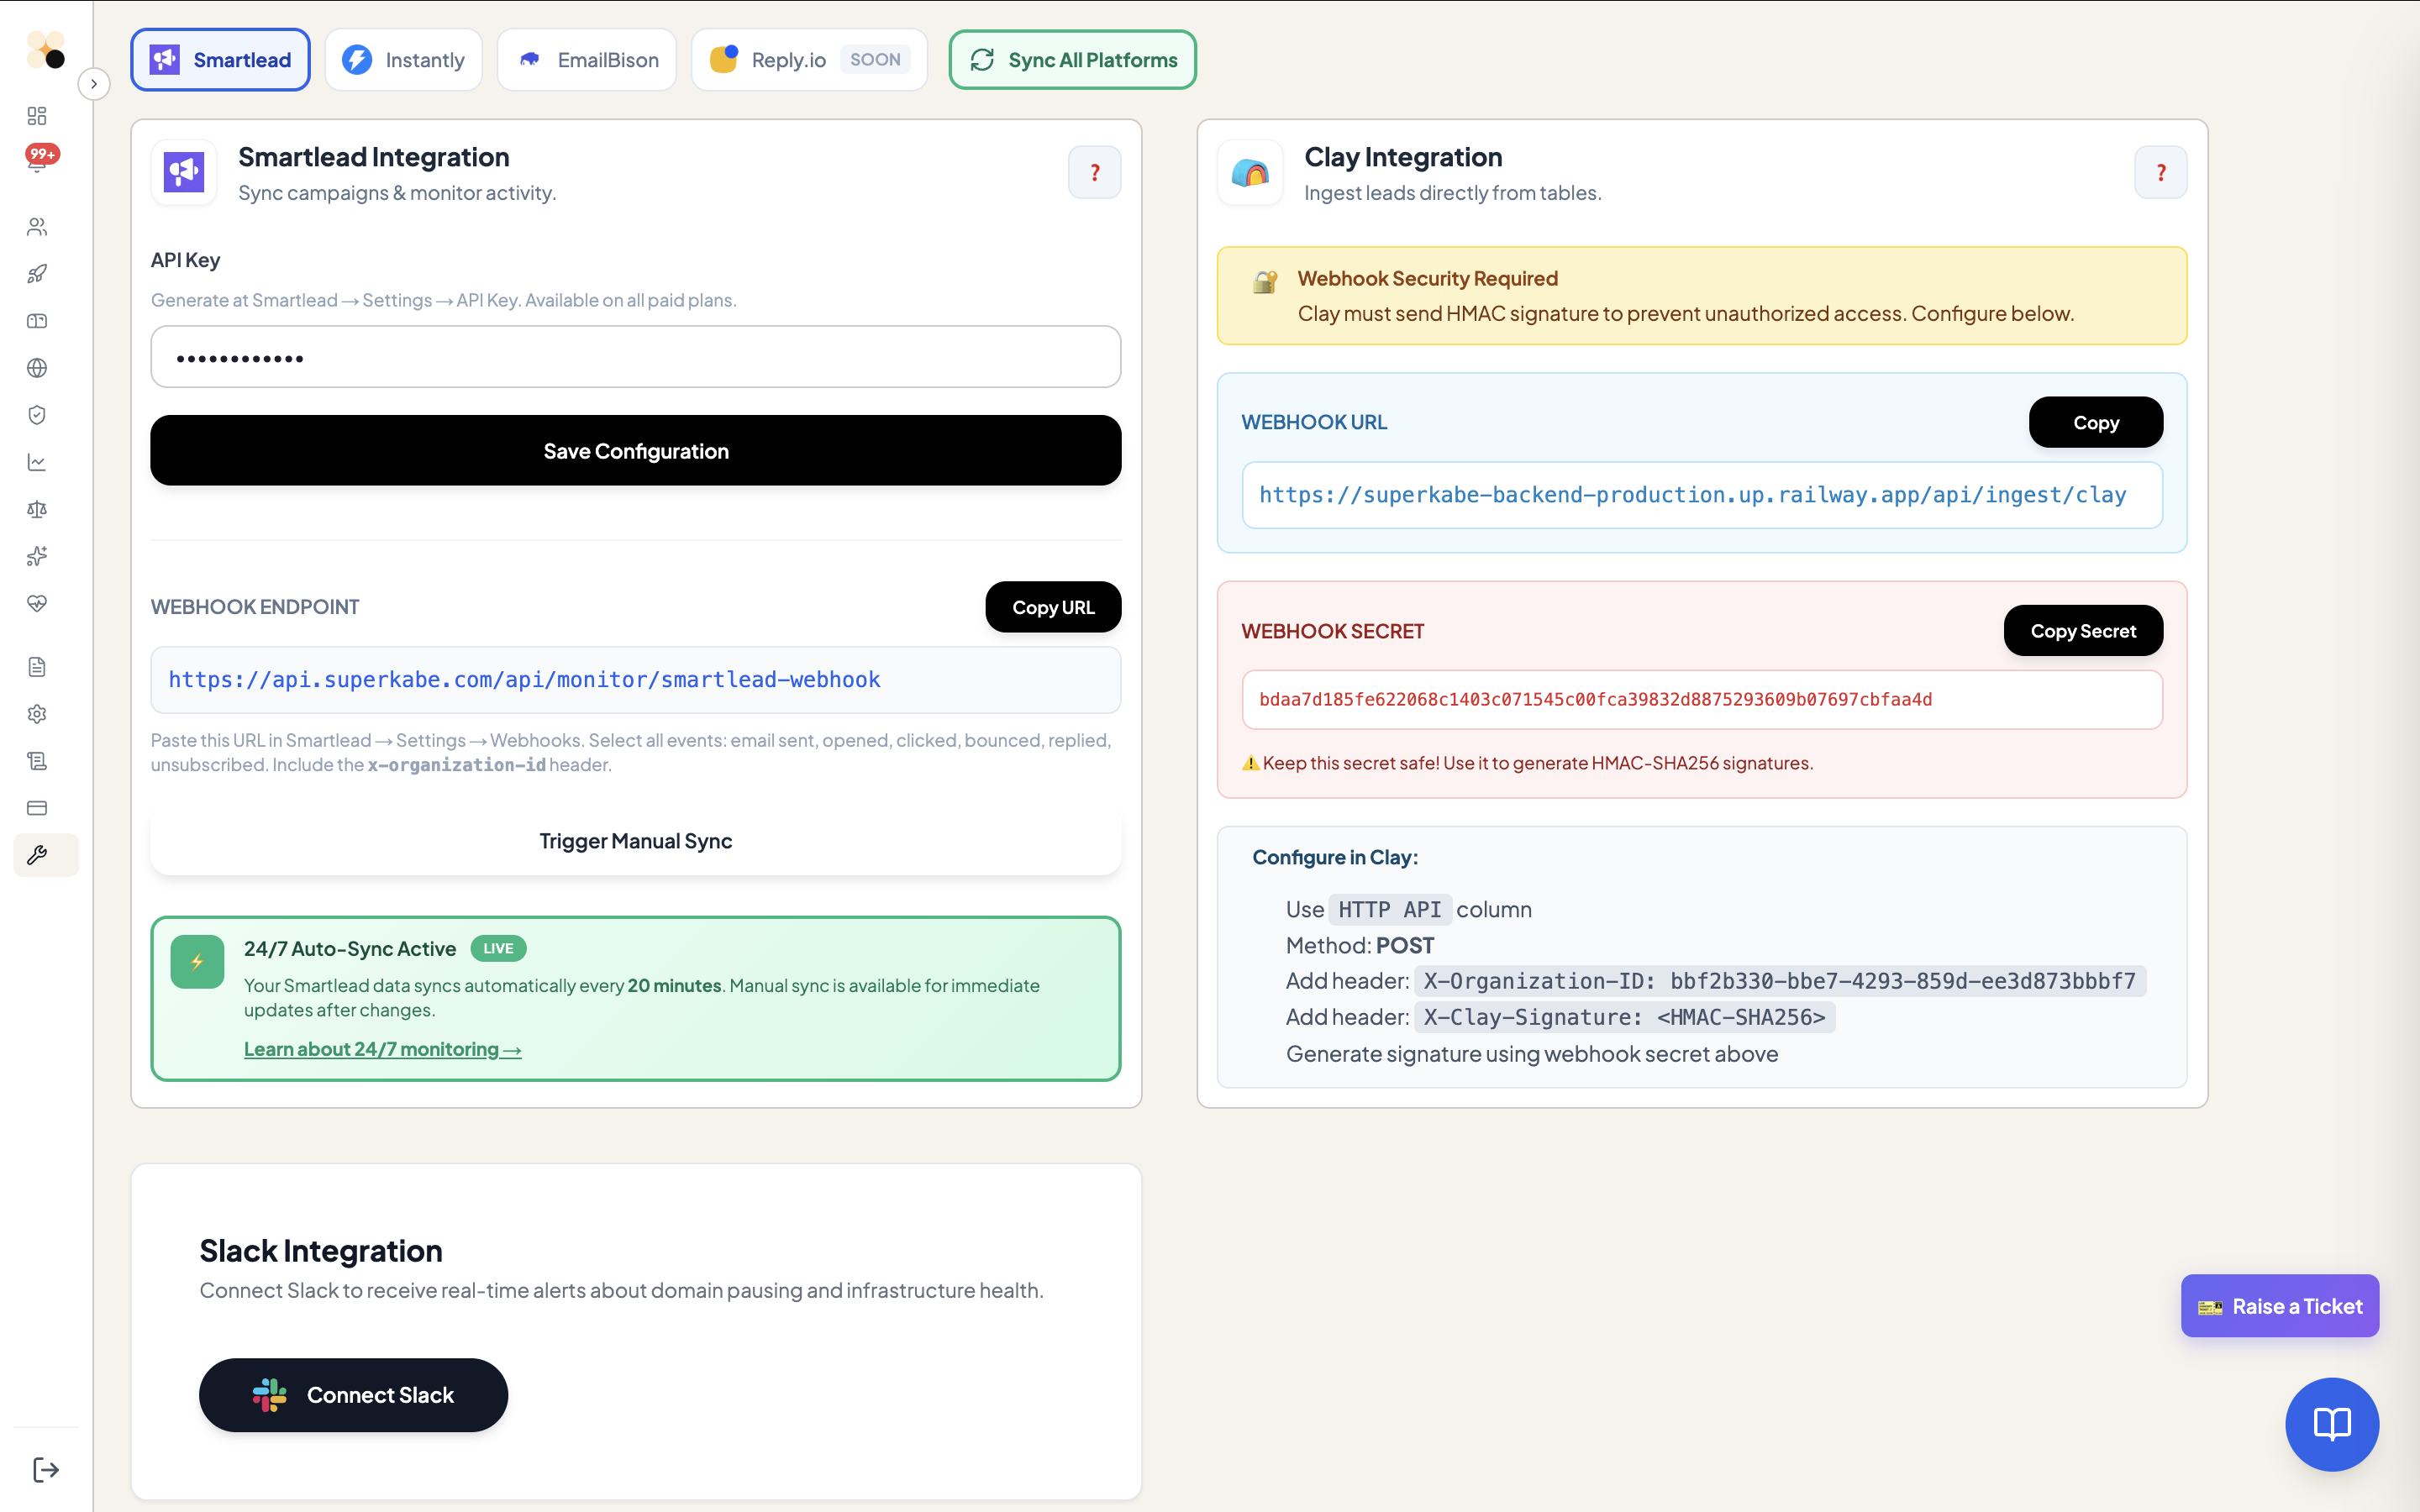Screen dimensions: 2420x1512
Task: Switch to the EmailBison platform tab
Action: click(x=587, y=60)
